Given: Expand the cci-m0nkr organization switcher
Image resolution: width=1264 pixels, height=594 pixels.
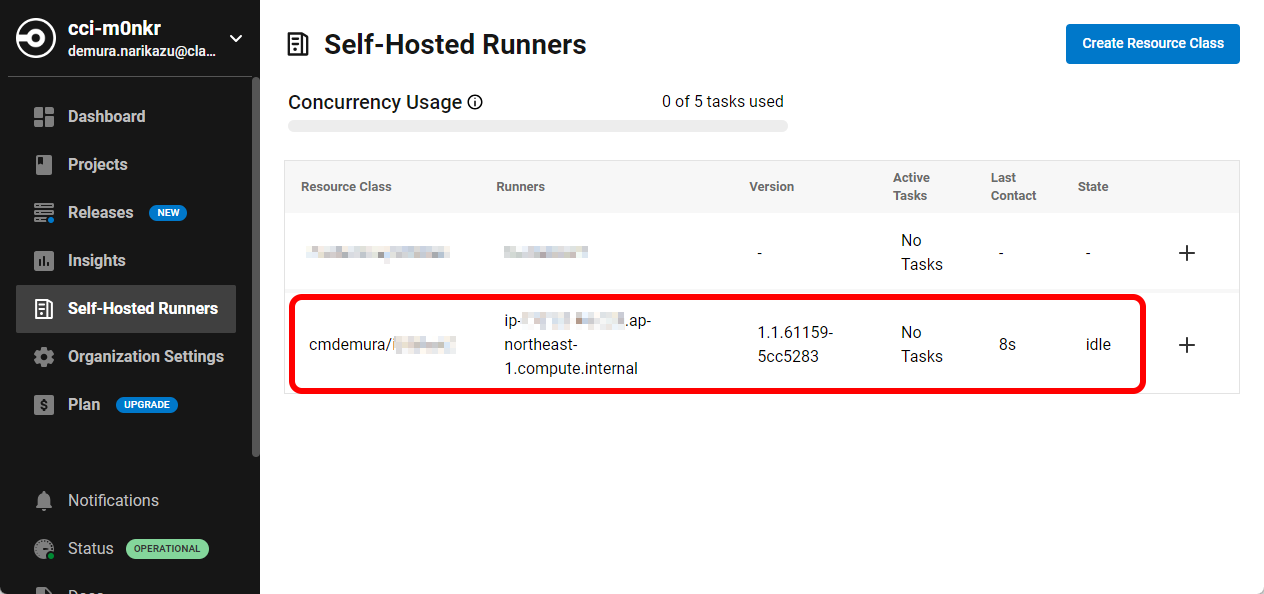Looking at the screenshot, I should 236,38.
